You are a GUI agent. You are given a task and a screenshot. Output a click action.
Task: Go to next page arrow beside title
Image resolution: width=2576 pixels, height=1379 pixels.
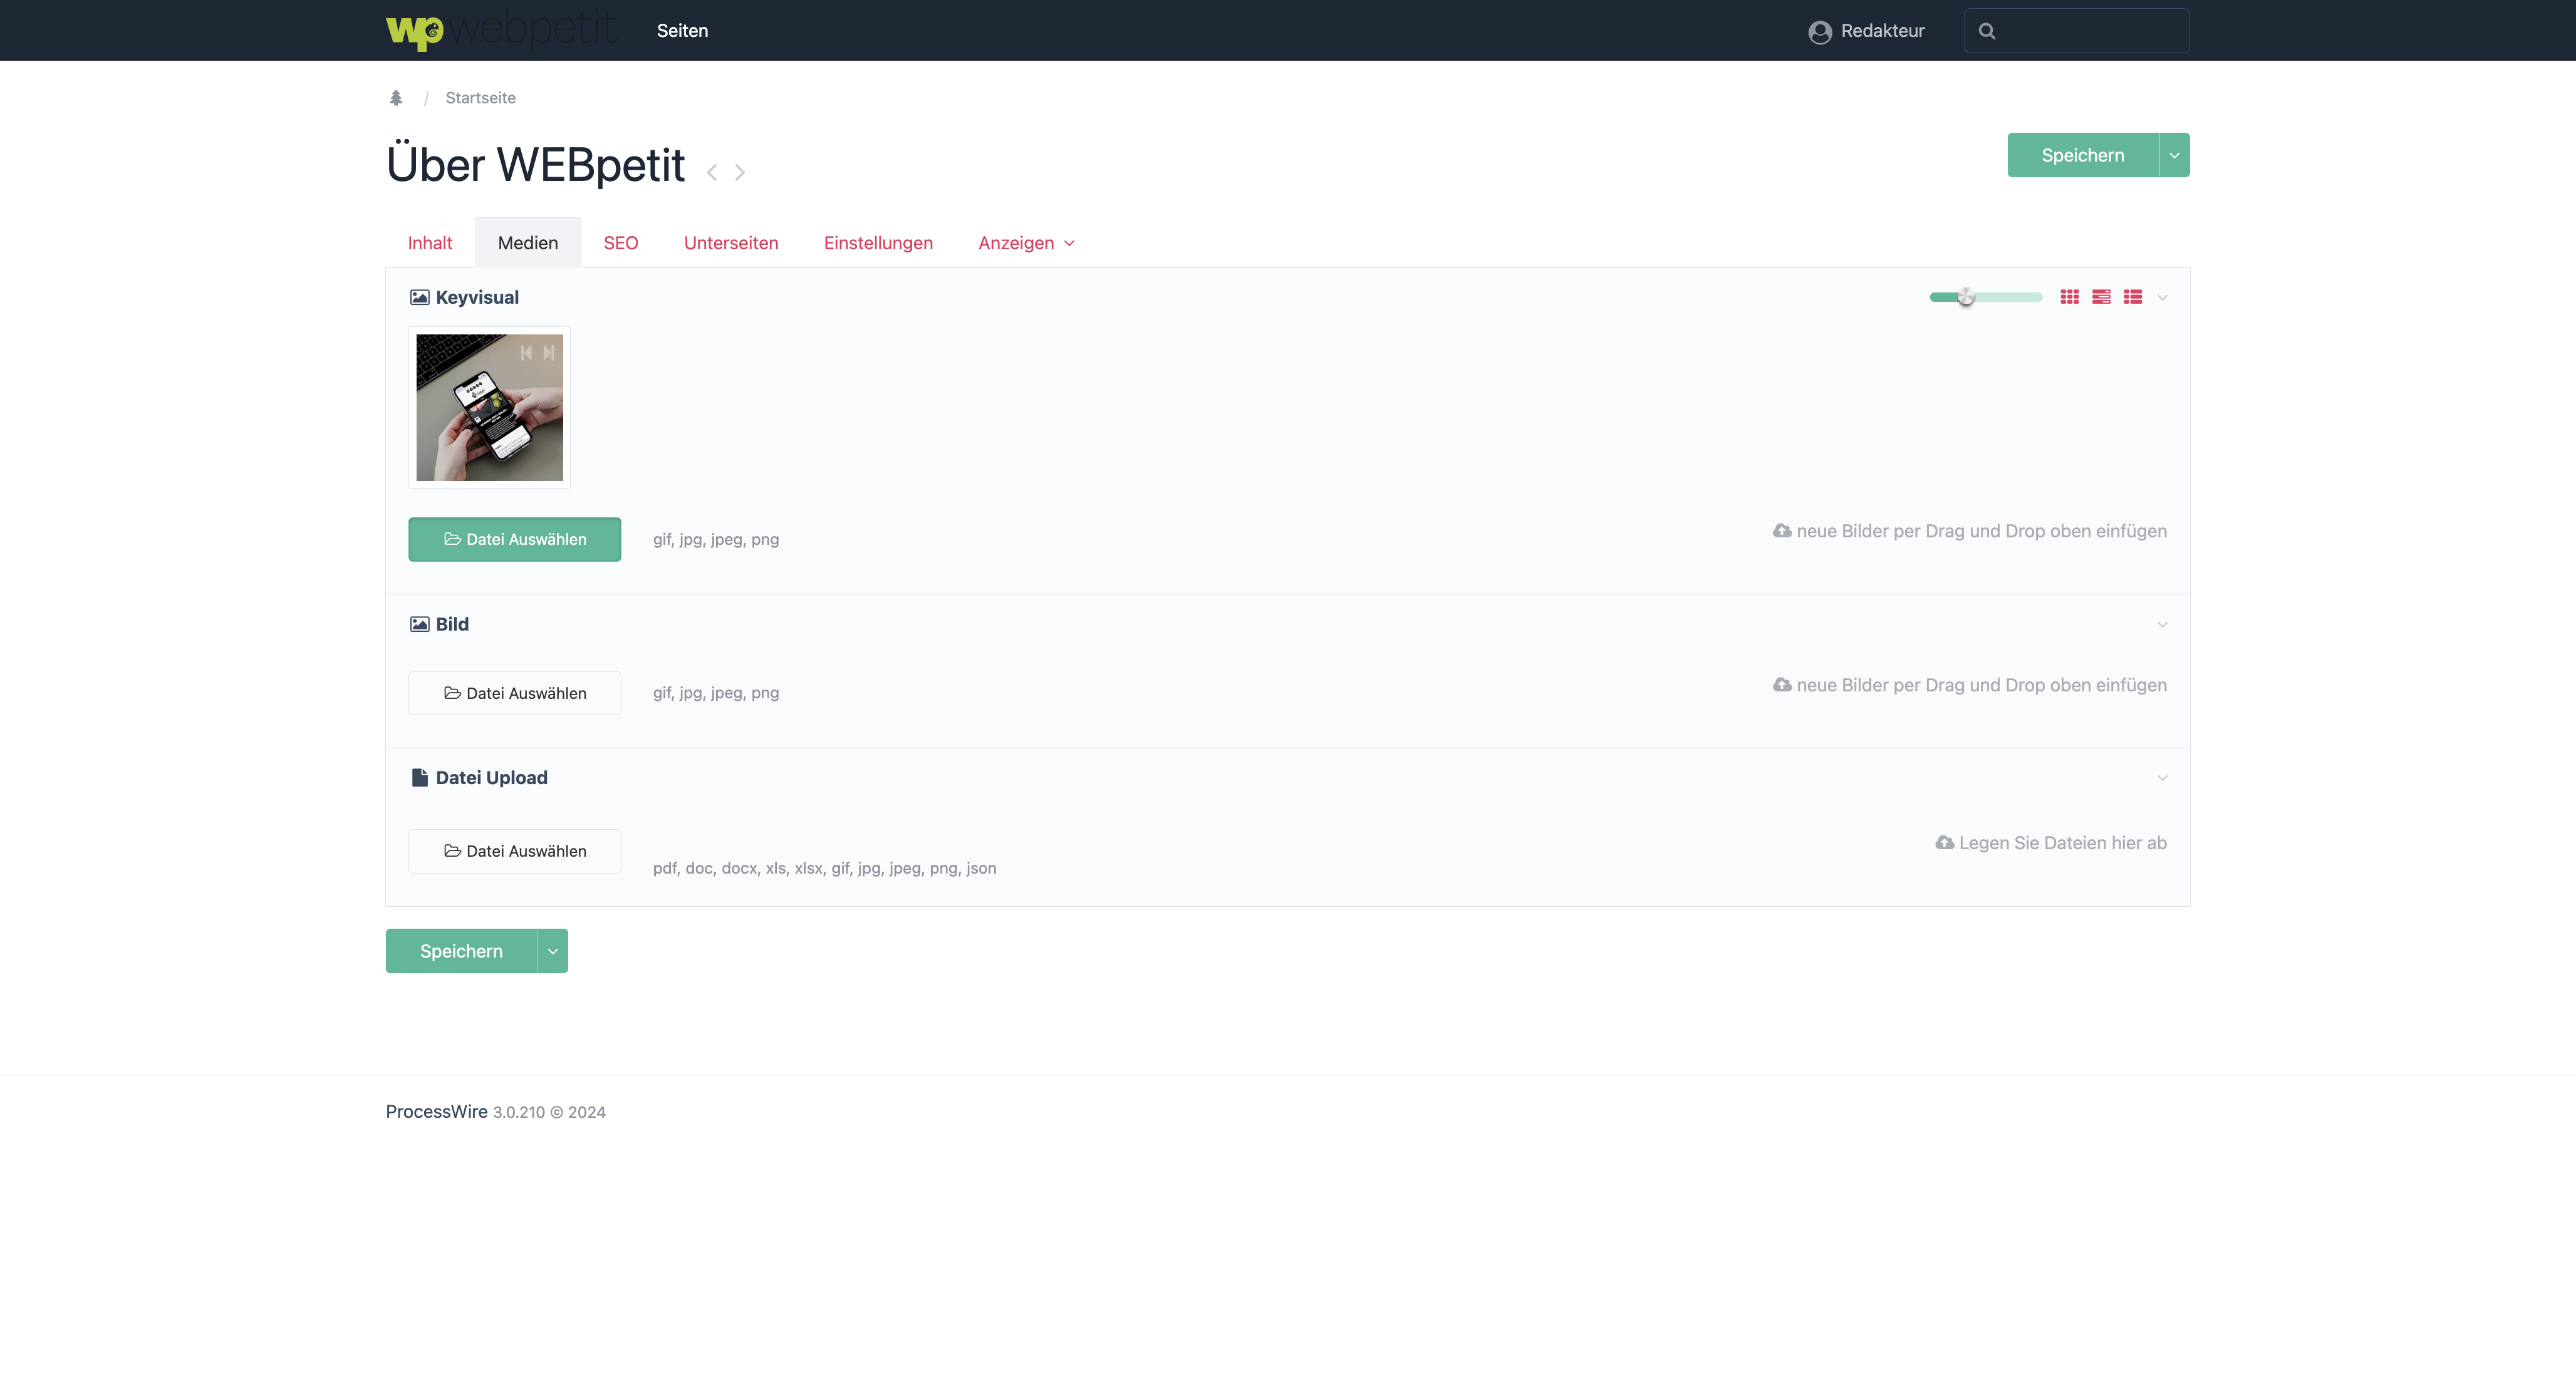[x=740, y=173]
